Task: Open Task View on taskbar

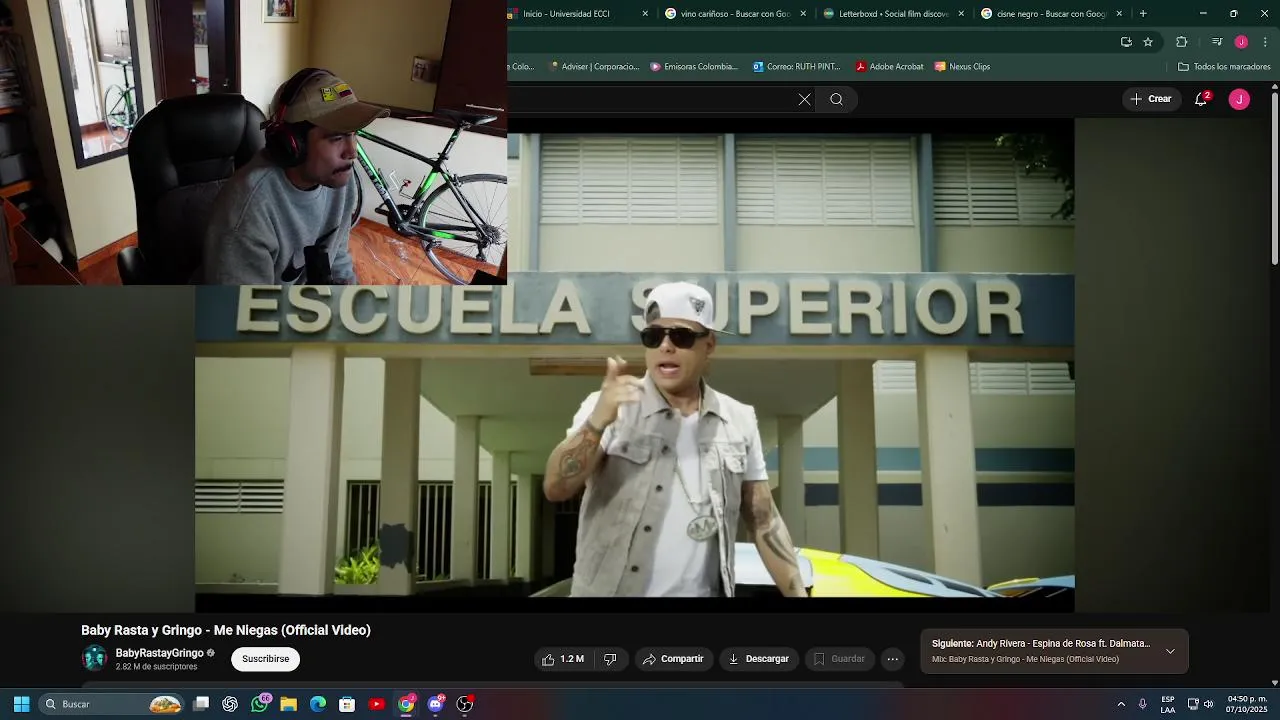Action: coord(201,704)
